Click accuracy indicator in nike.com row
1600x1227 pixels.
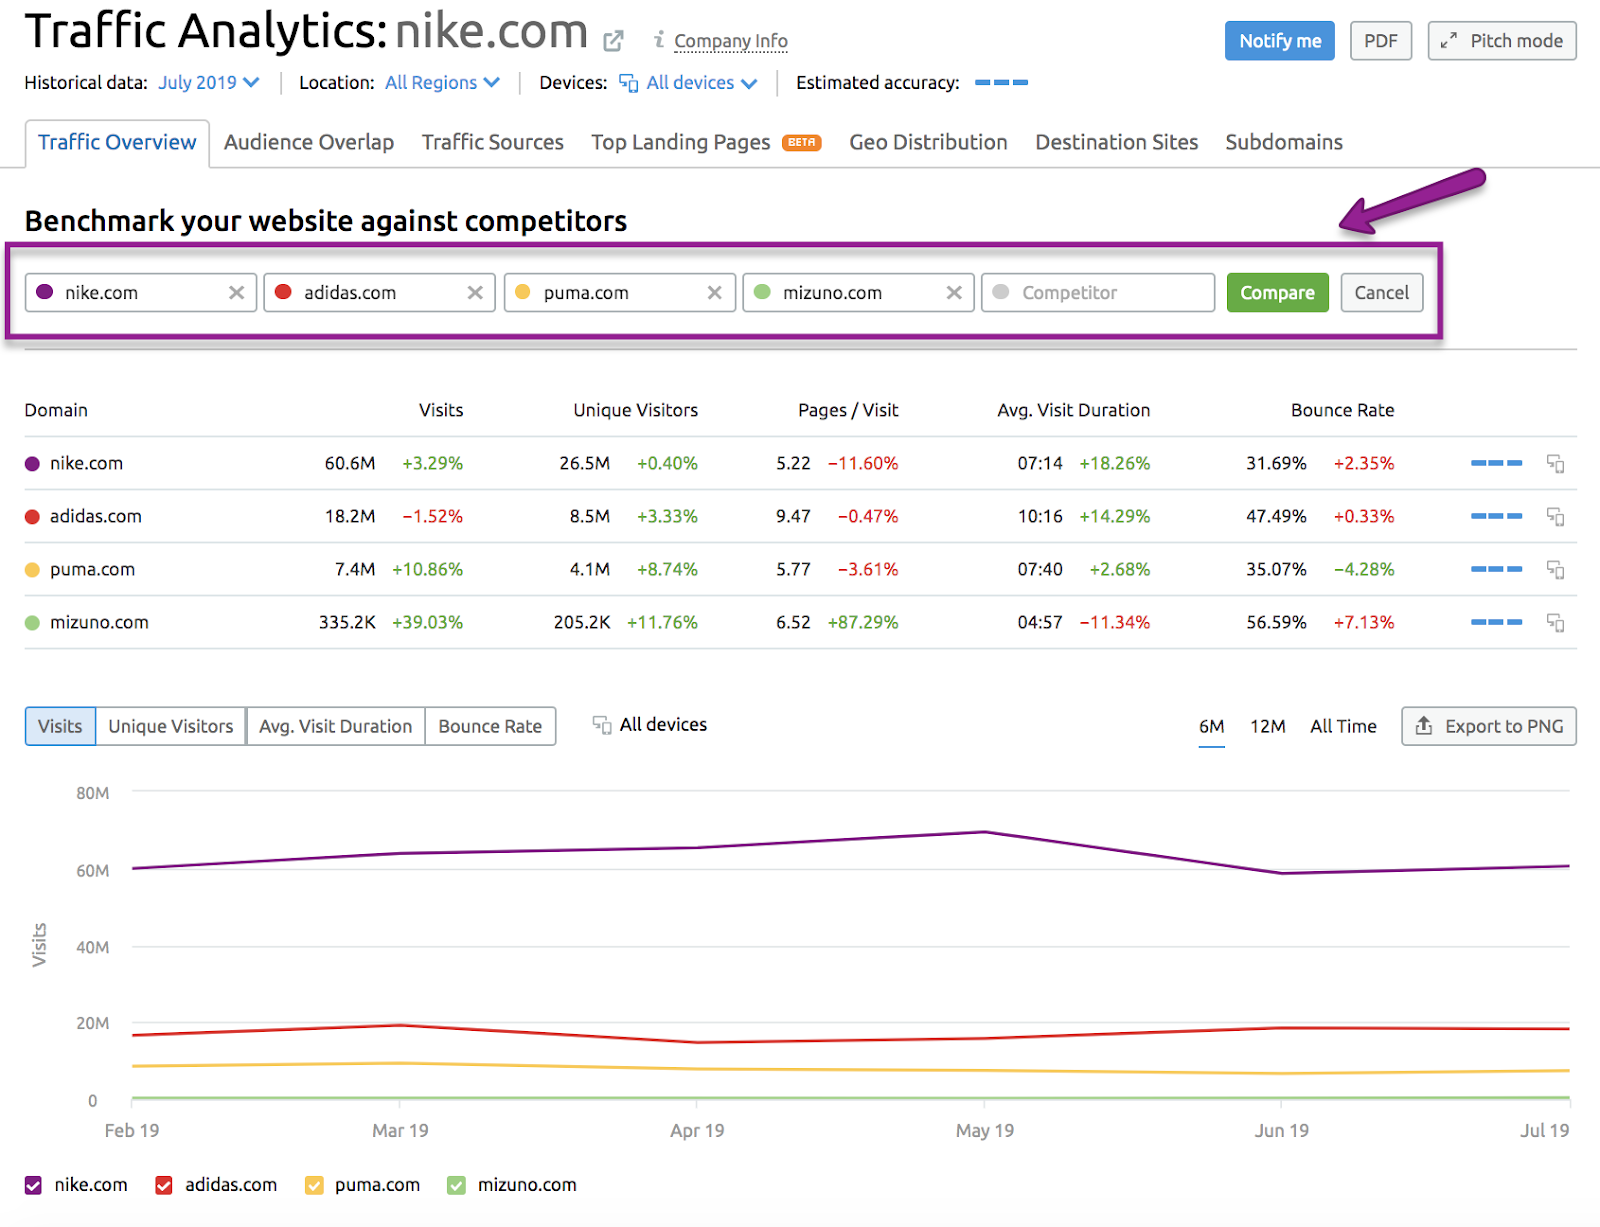click(1496, 463)
